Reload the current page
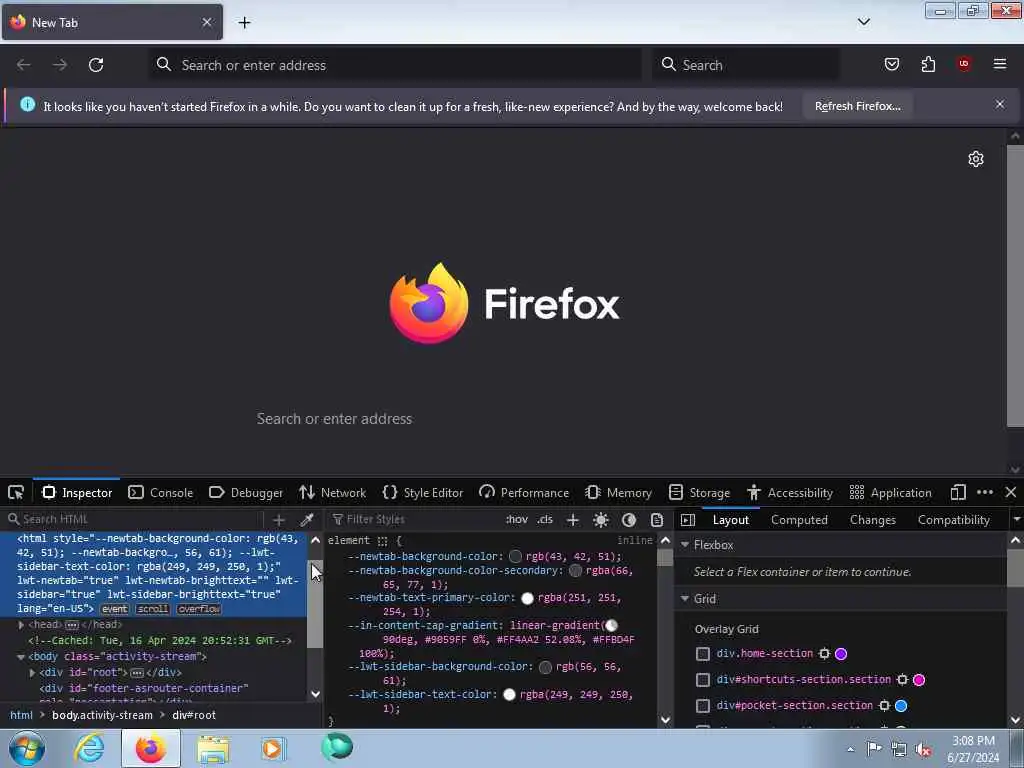Viewport: 1024px width, 768px height. coord(96,65)
